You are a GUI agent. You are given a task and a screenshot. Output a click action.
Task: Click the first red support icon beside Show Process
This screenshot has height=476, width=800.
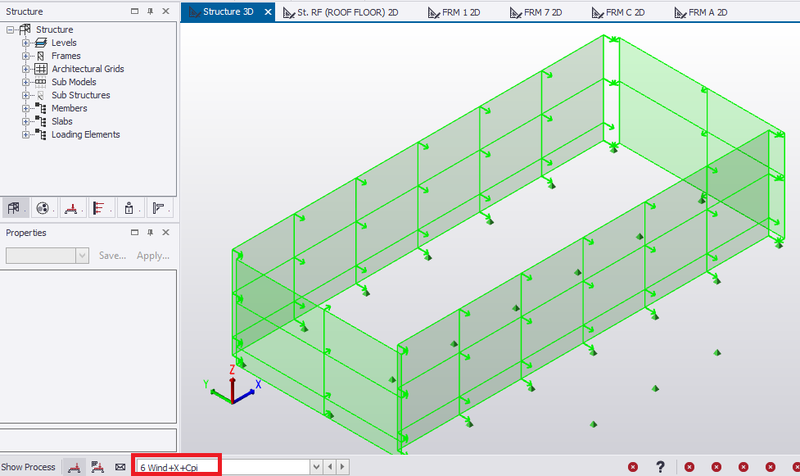click(x=74, y=467)
